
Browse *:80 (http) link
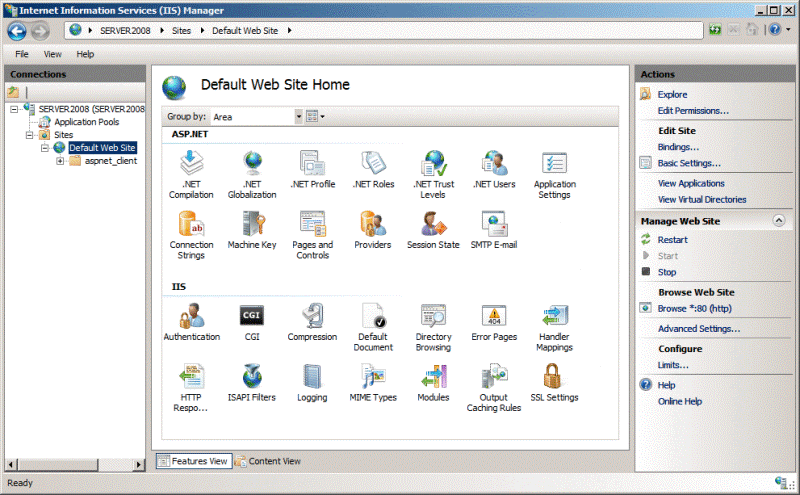click(694, 309)
